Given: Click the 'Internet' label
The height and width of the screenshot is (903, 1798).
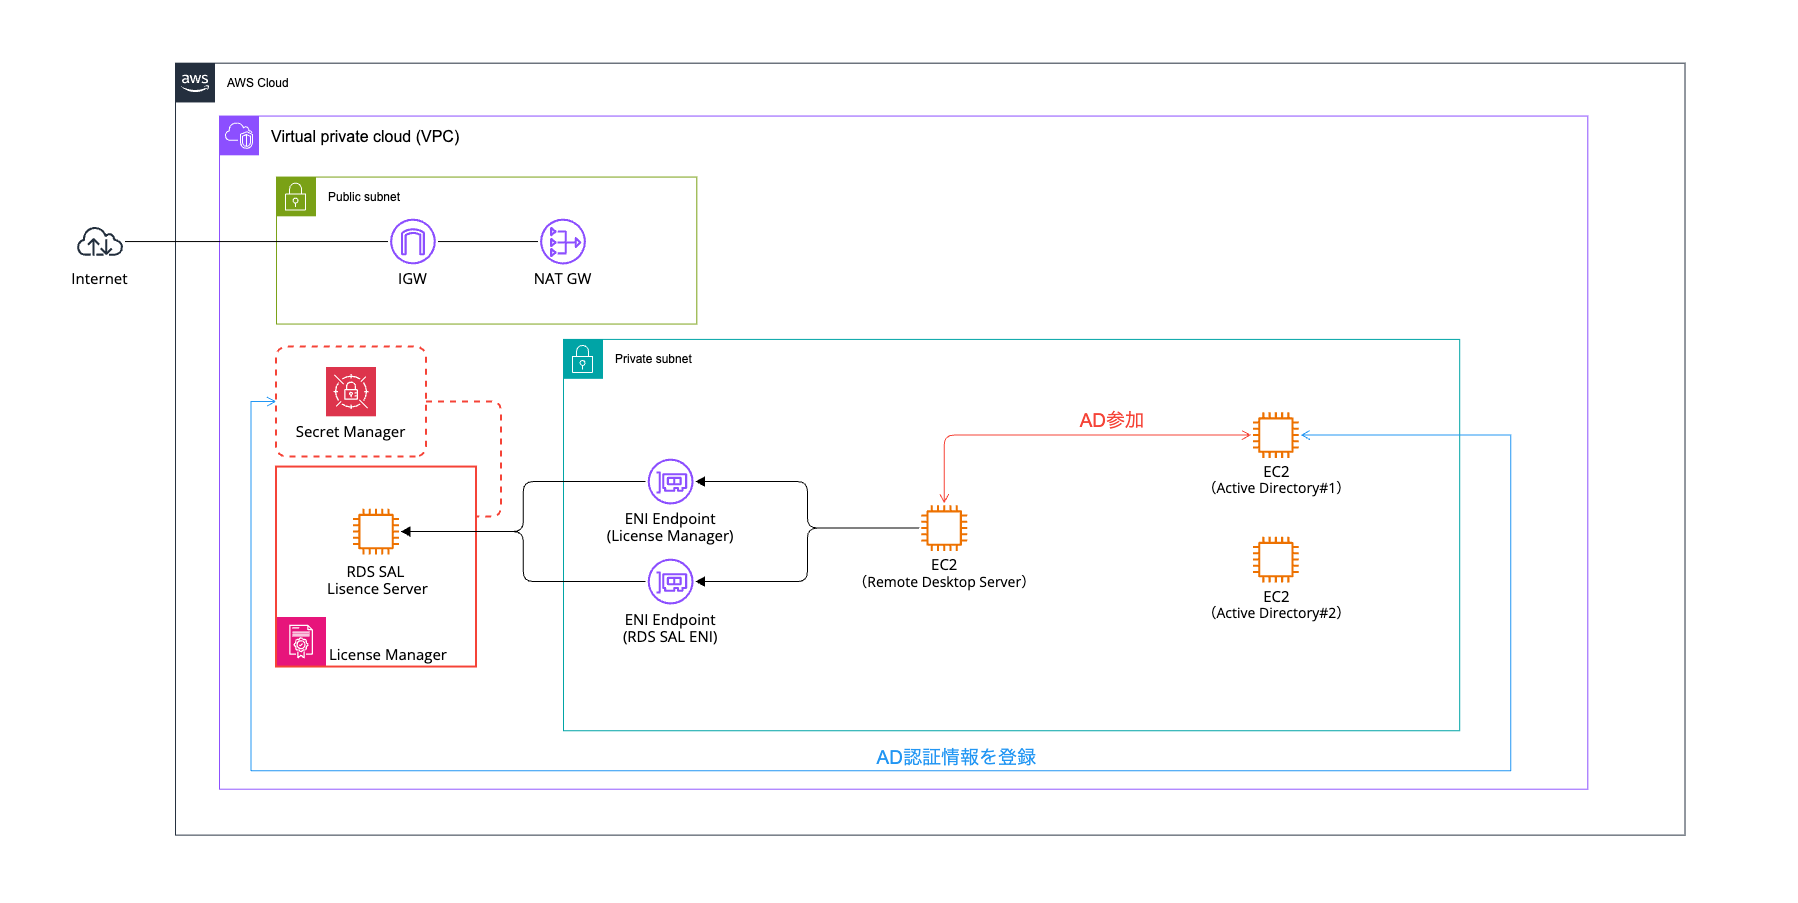Looking at the screenshot, I should pyautogui.click(x=99, y=279).
